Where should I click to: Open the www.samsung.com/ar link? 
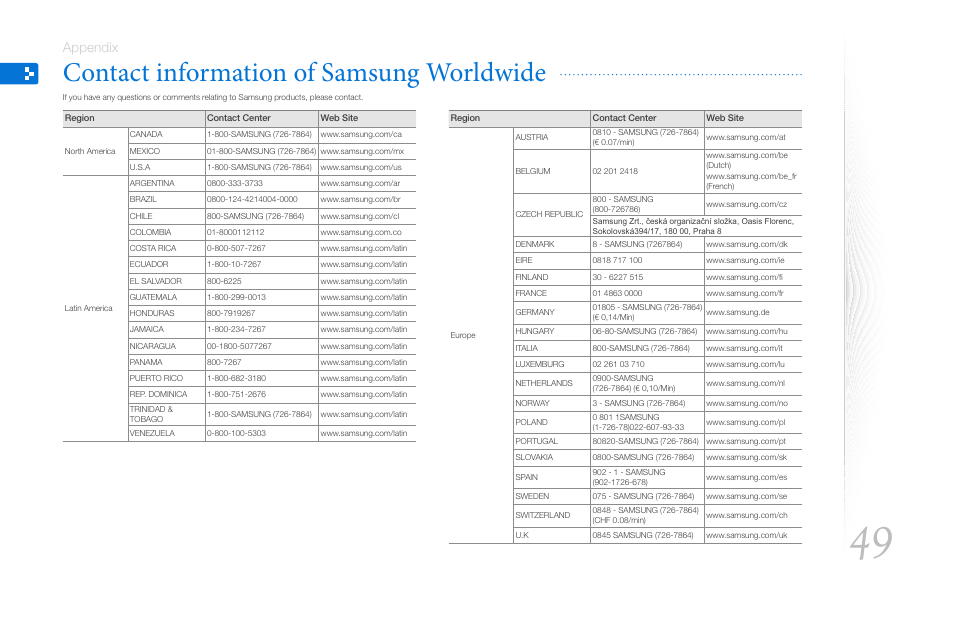[x=360, y=183]
